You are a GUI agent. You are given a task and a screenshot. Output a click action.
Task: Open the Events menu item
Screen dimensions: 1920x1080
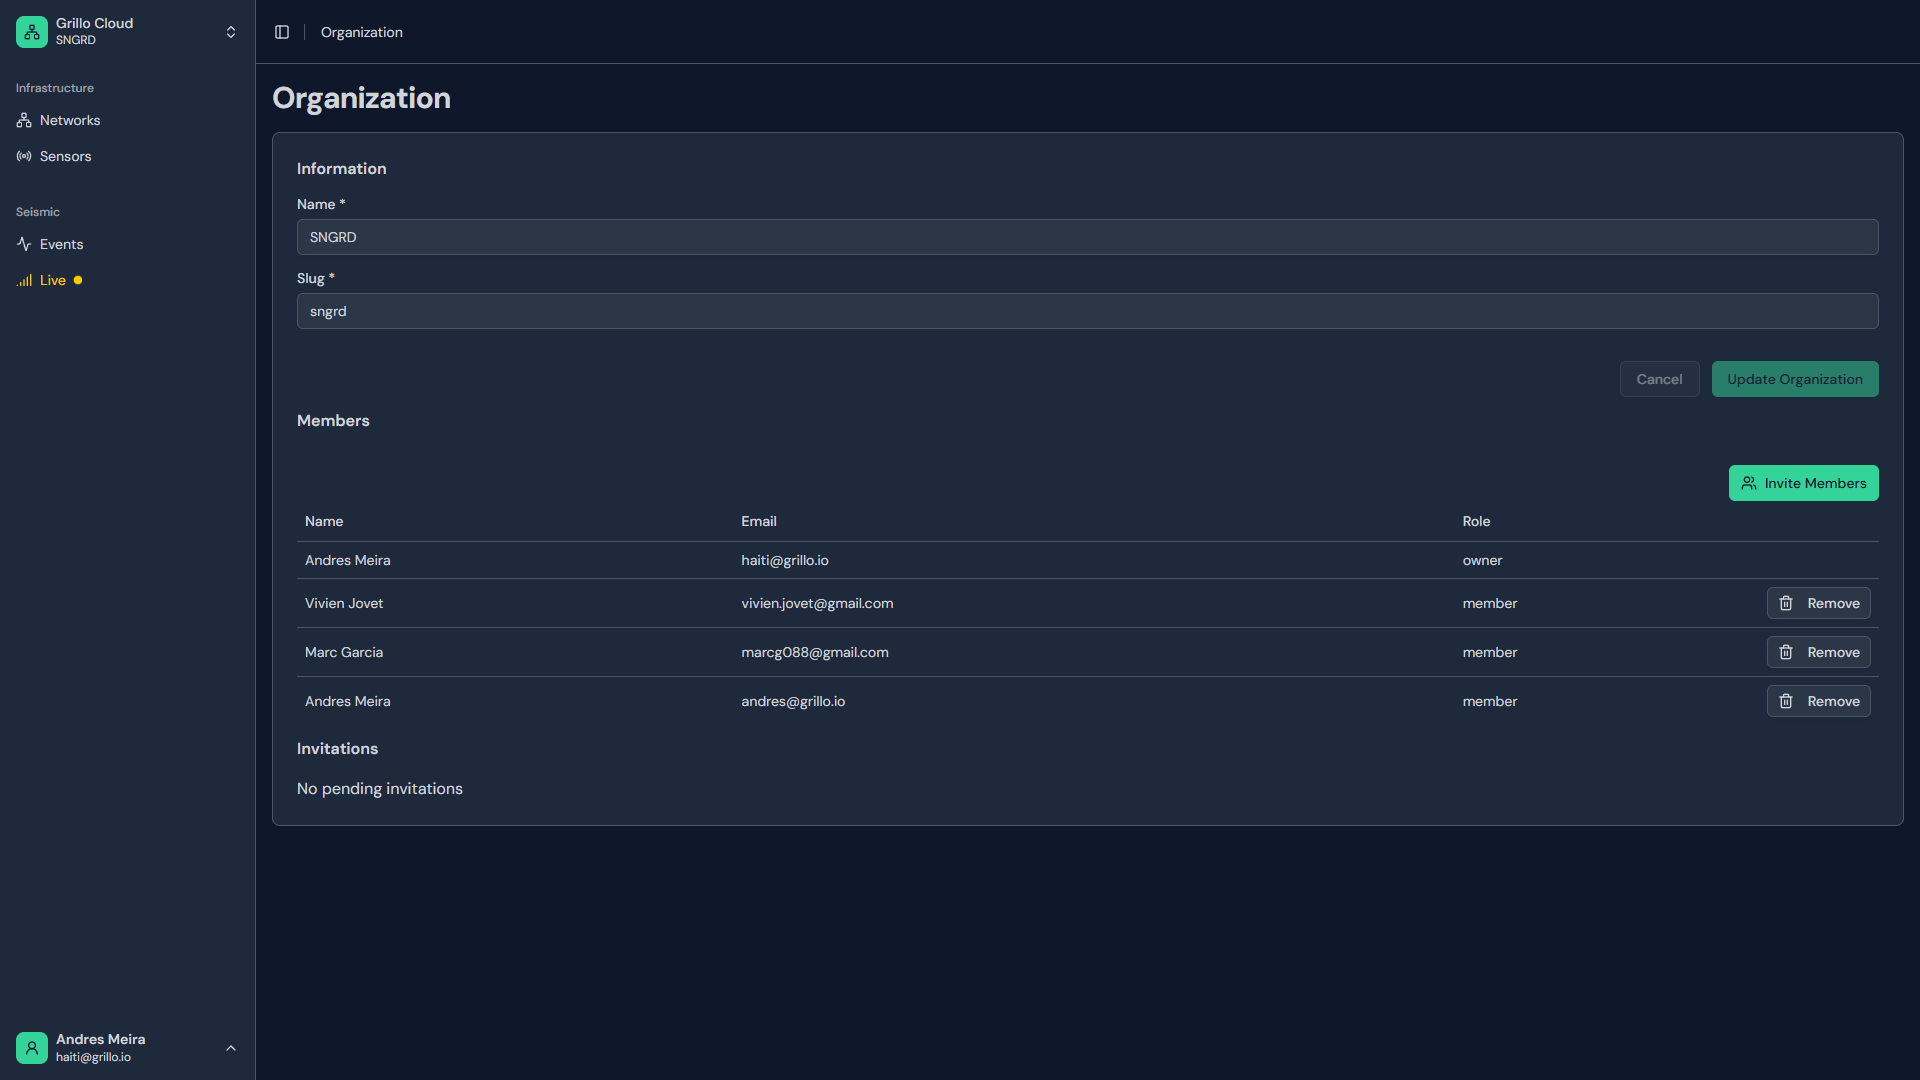[x=61, y=244]
